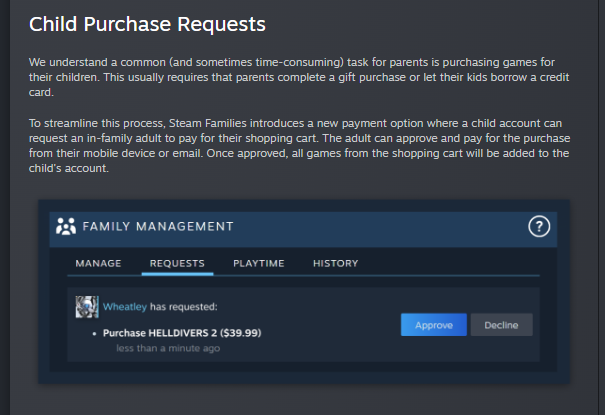
Task: Click the 'less than a minute ago' timestamp
Action: [168, 348]
